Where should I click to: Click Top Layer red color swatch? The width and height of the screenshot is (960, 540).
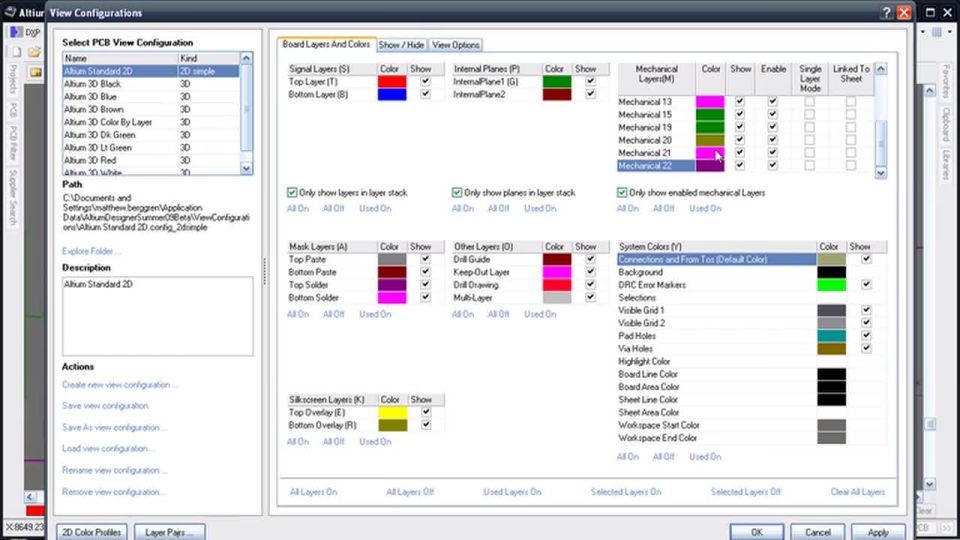pyautogui.click(x=392, y=81)
